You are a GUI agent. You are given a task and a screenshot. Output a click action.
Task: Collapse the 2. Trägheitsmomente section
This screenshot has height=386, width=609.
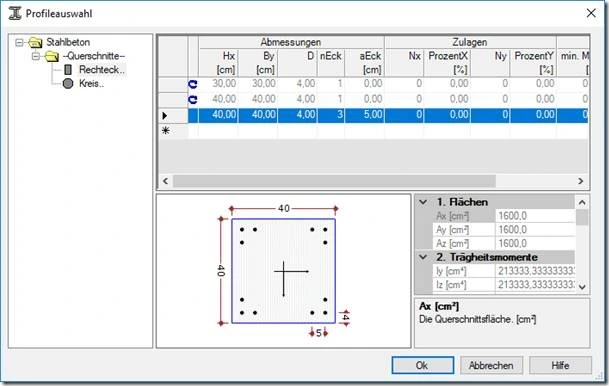tap(423, 257)
